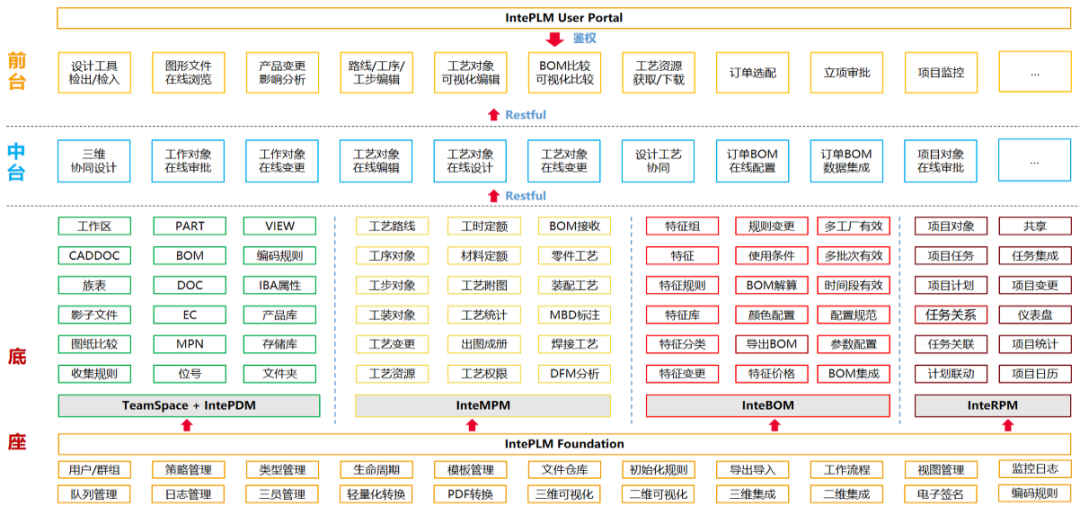This screenshot has width=1080, height=506.
Task: Click the VIEW box
Action: [280, 226]
